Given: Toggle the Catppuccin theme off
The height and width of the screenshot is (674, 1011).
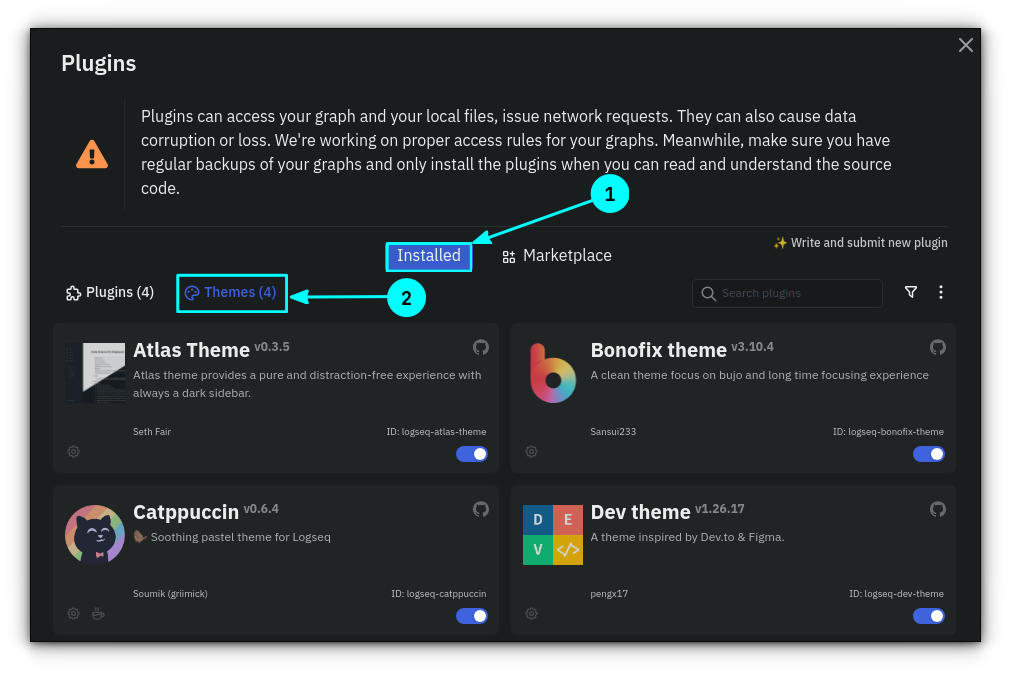Looking at the screenshot, I should click(x=472, y=616).
